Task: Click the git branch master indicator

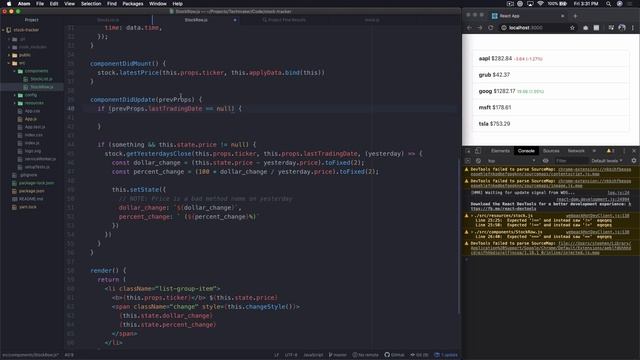Action: tap(338, 355)
